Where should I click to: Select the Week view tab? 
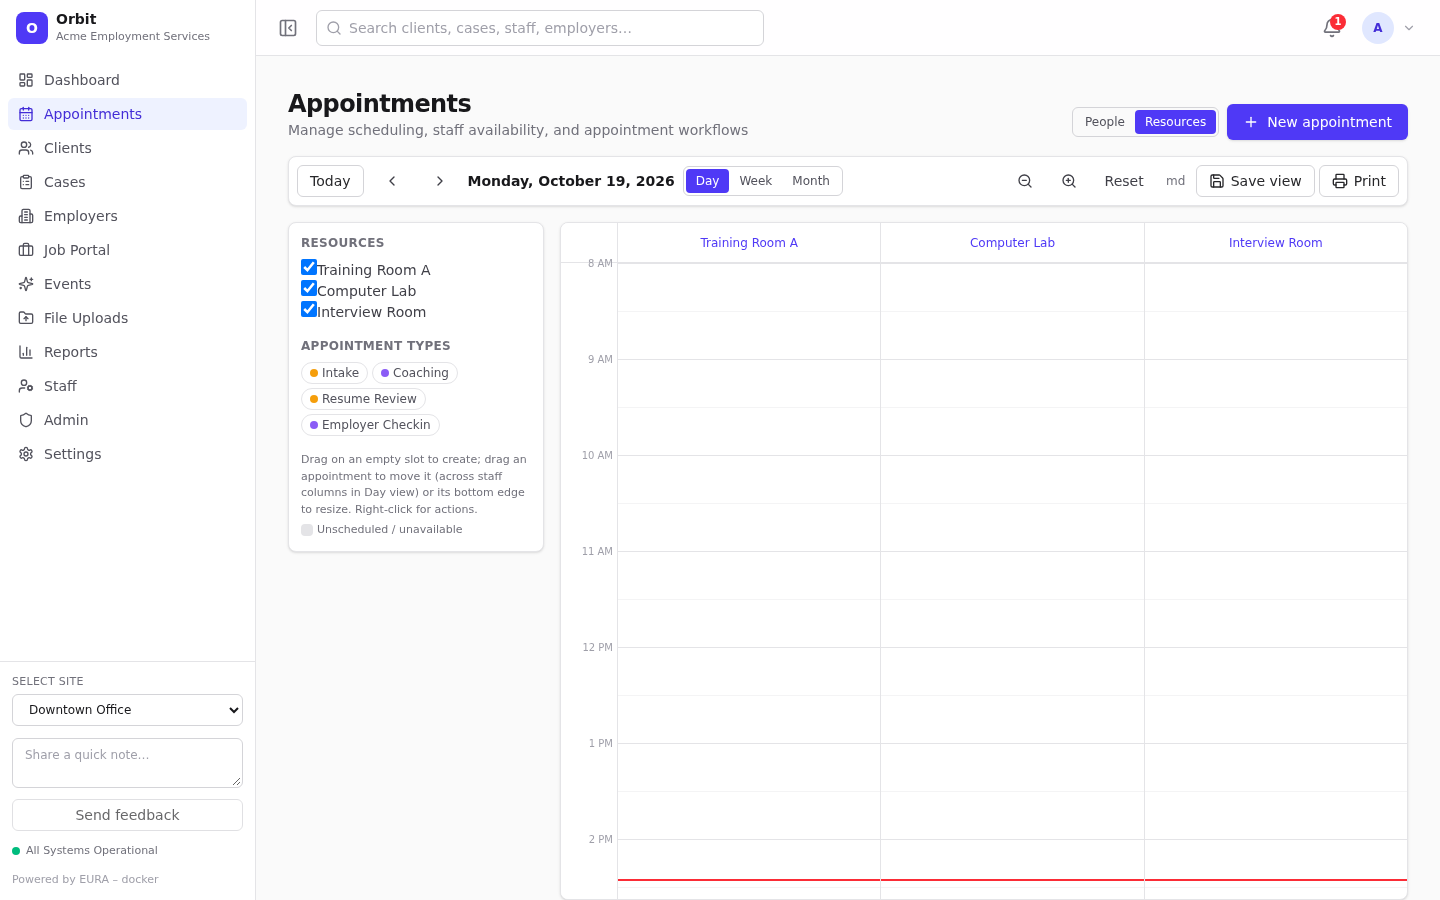point(755,181)
